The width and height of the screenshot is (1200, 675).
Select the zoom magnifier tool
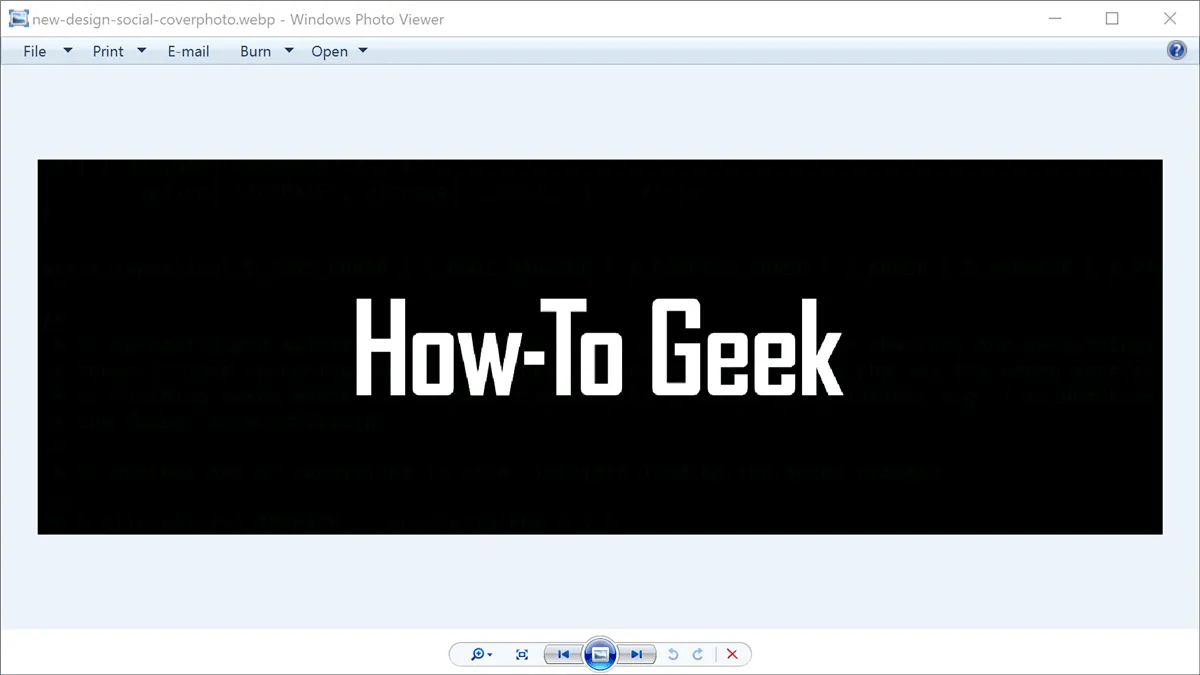[477, 654]
